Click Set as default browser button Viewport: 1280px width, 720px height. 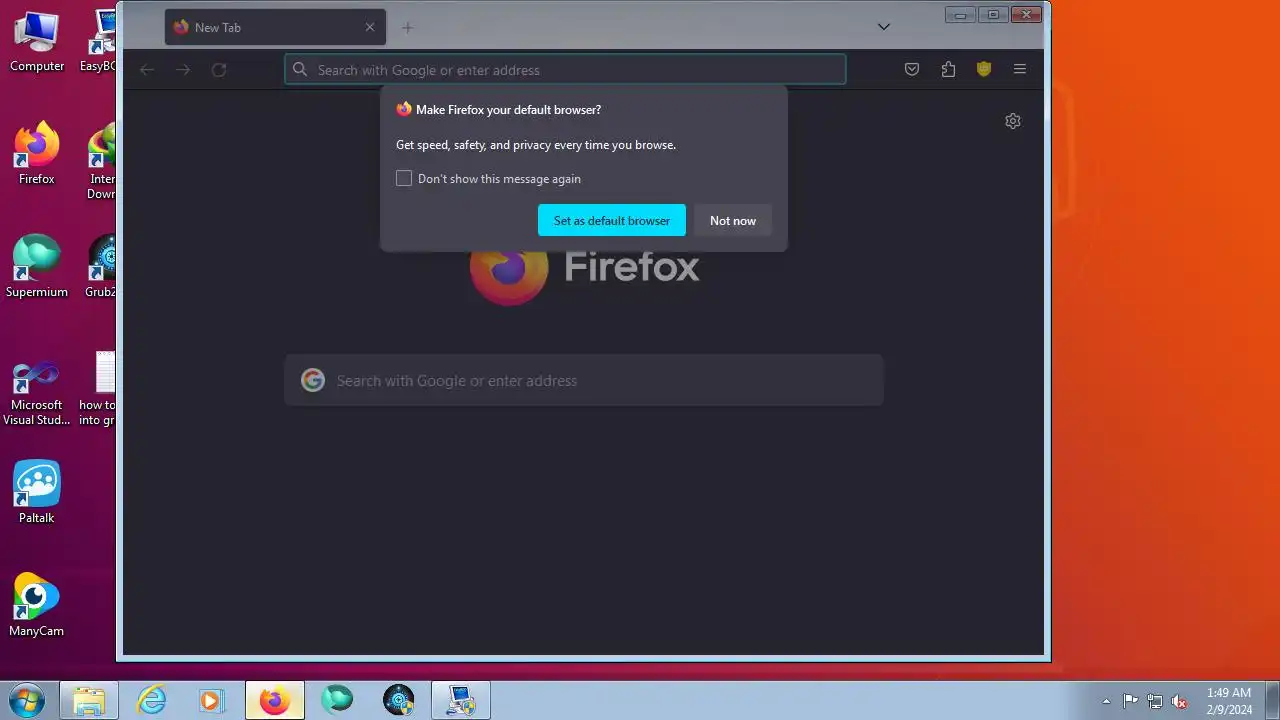click(x=612, y=220)
